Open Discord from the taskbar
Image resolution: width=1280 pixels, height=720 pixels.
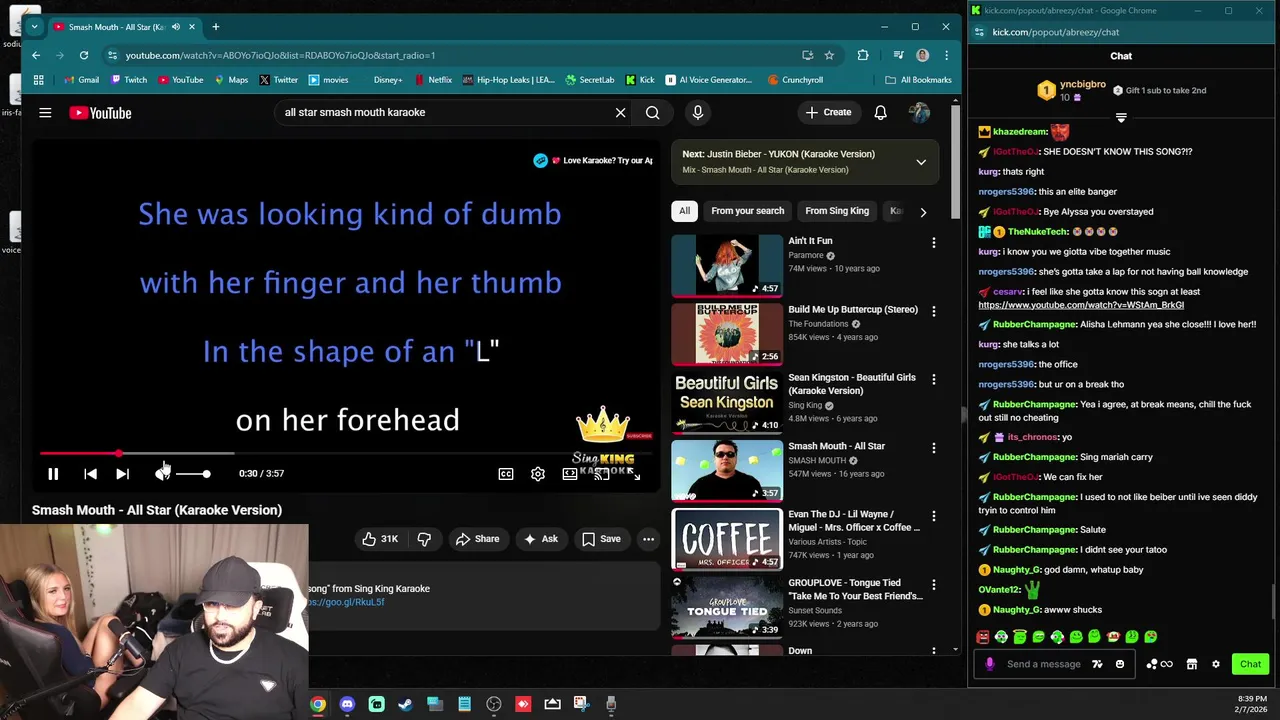347,704
